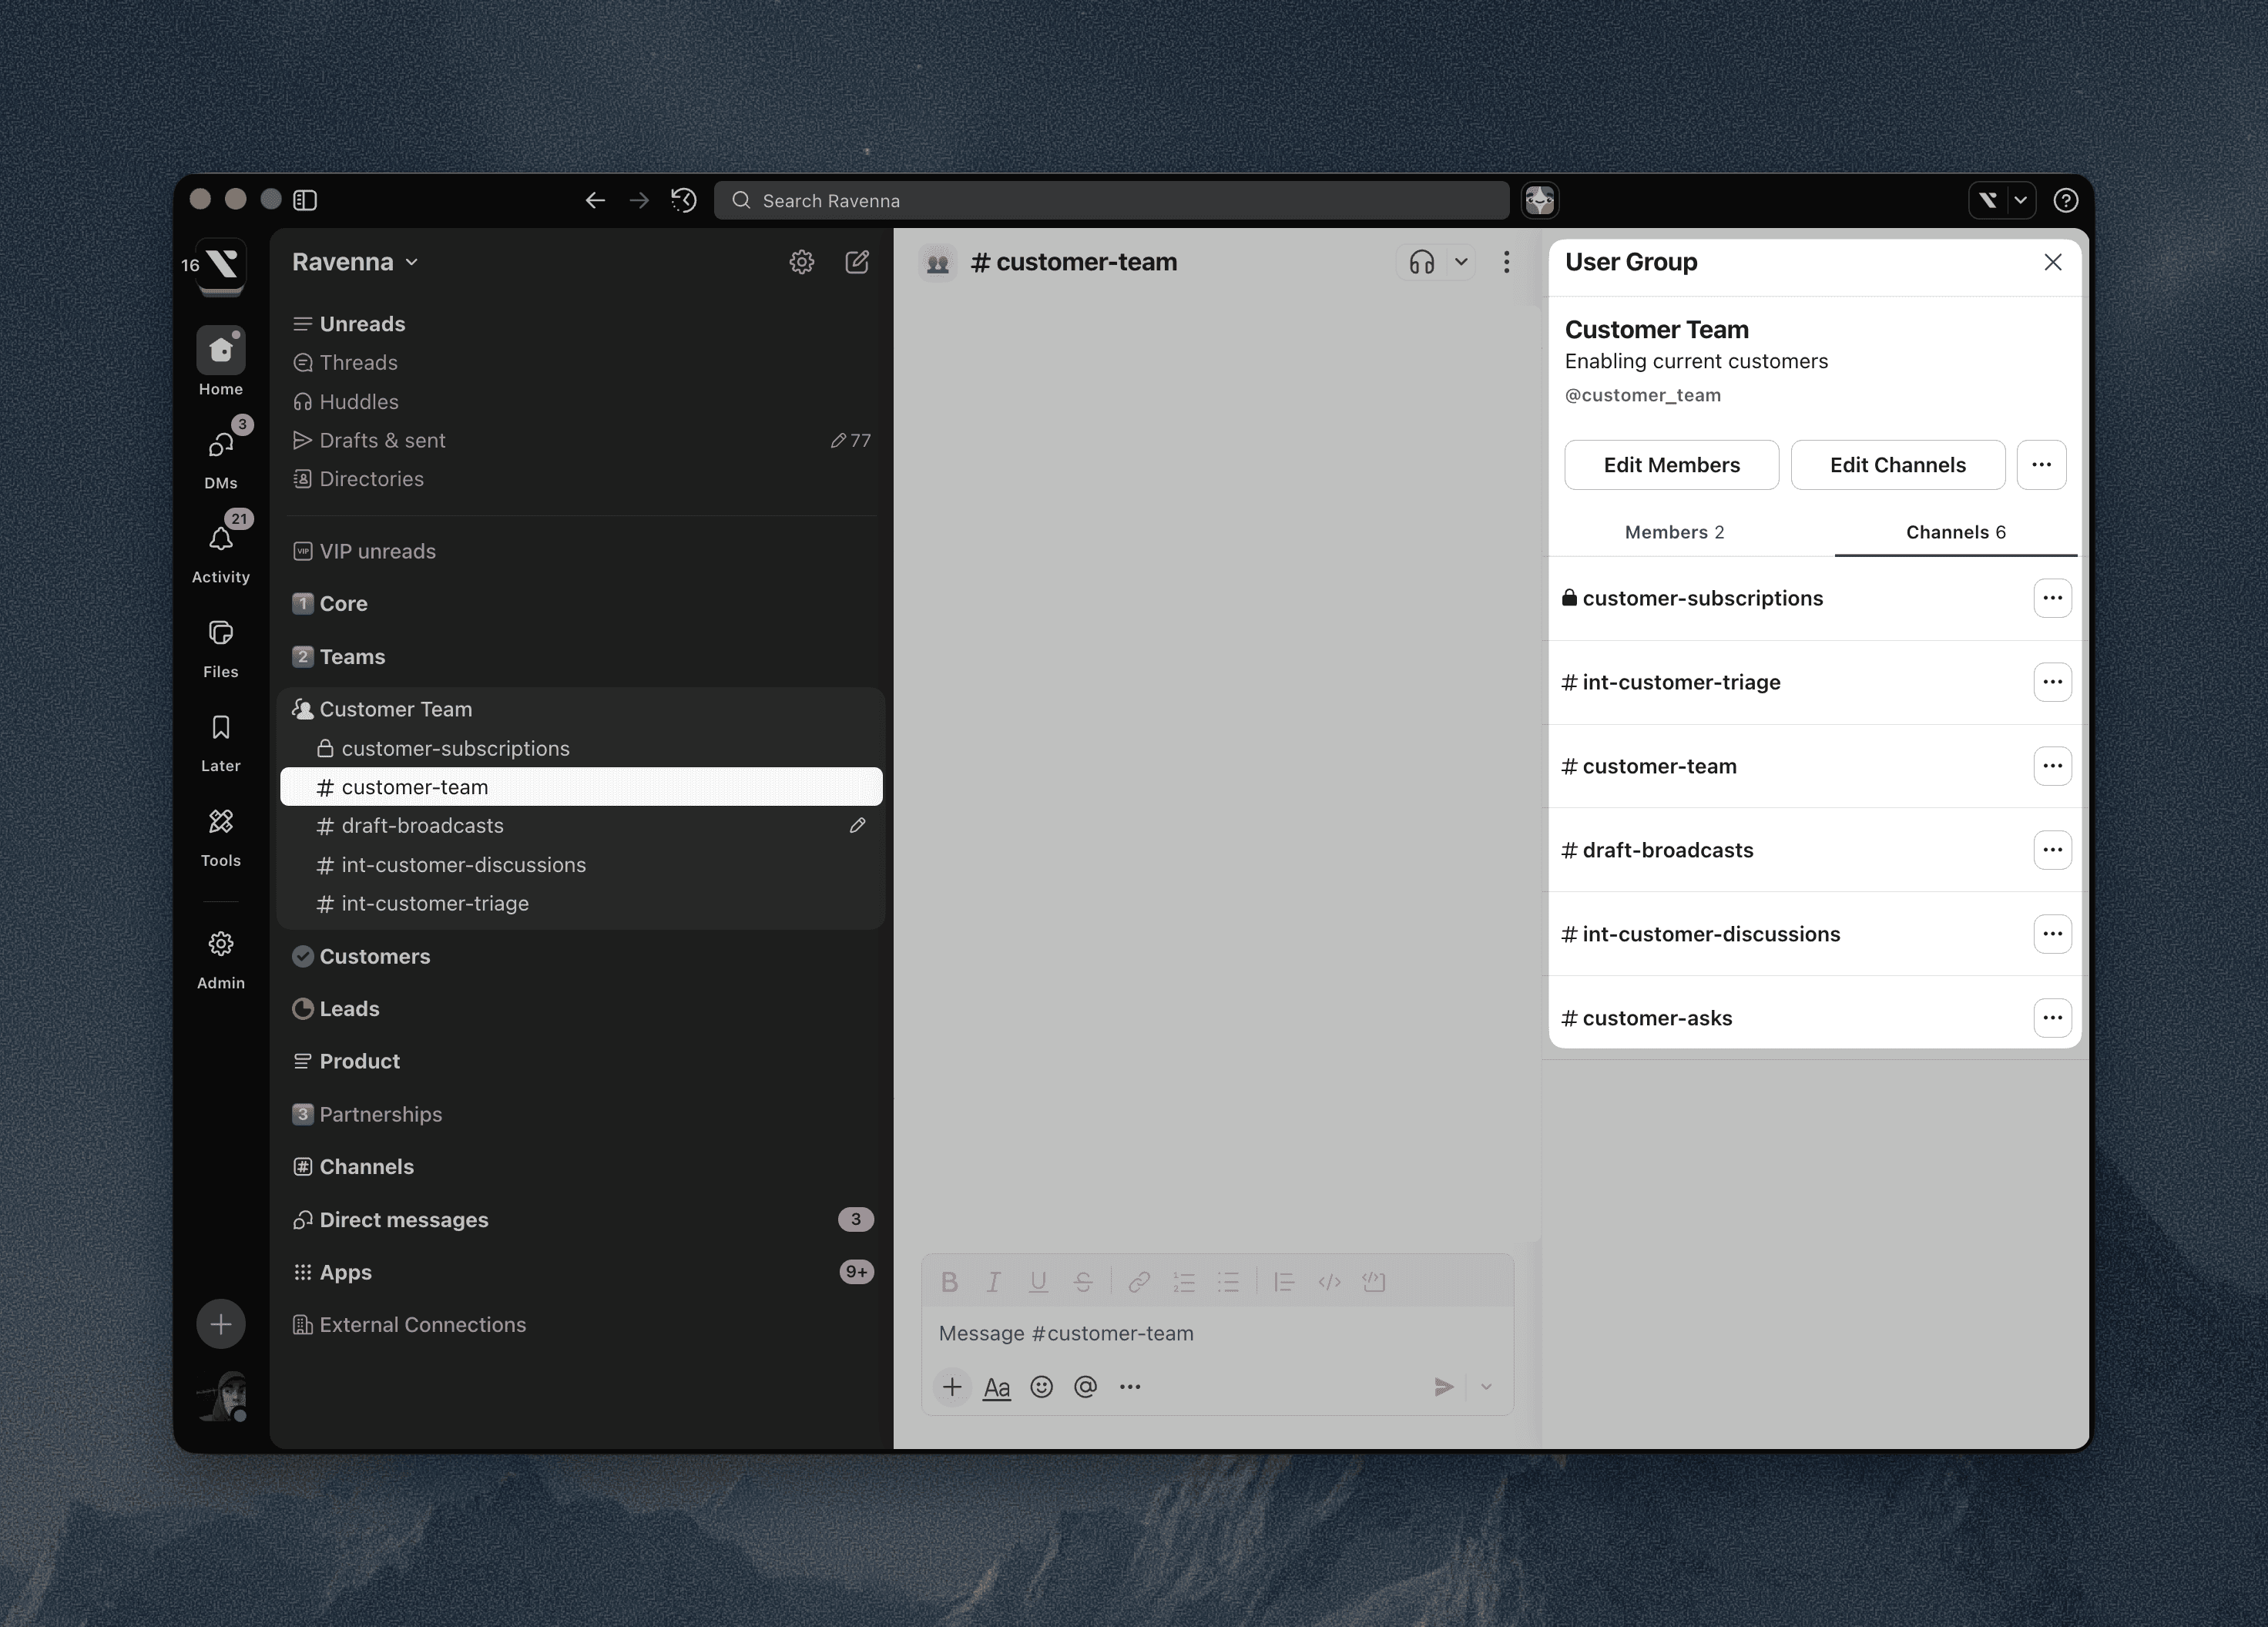This screenshot has width=2268, height=1627.
Task: Open send options chevron beside send button
Action: click(1485, 1387)
